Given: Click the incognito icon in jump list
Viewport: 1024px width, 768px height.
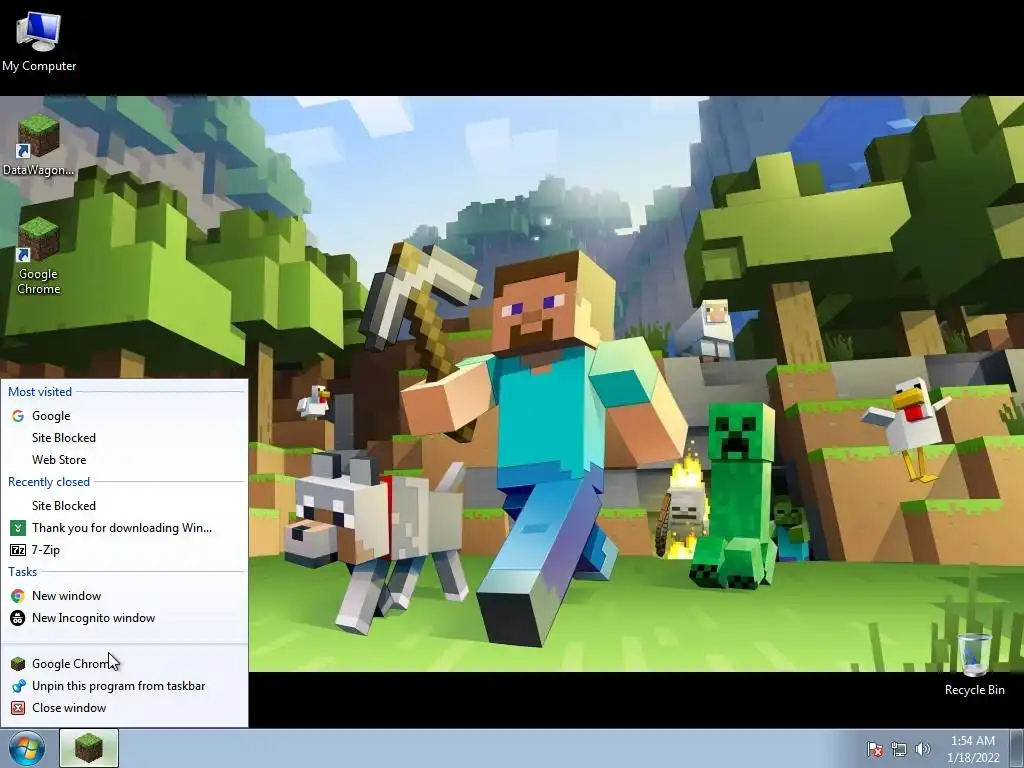Looking at the screenshot, I should (18, 618).
